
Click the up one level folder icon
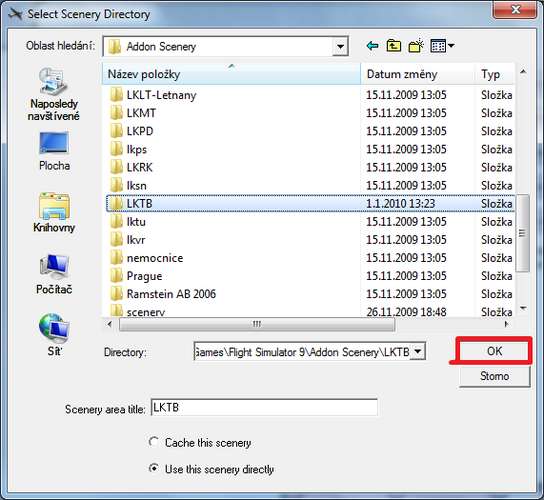(x=394, y=45)
